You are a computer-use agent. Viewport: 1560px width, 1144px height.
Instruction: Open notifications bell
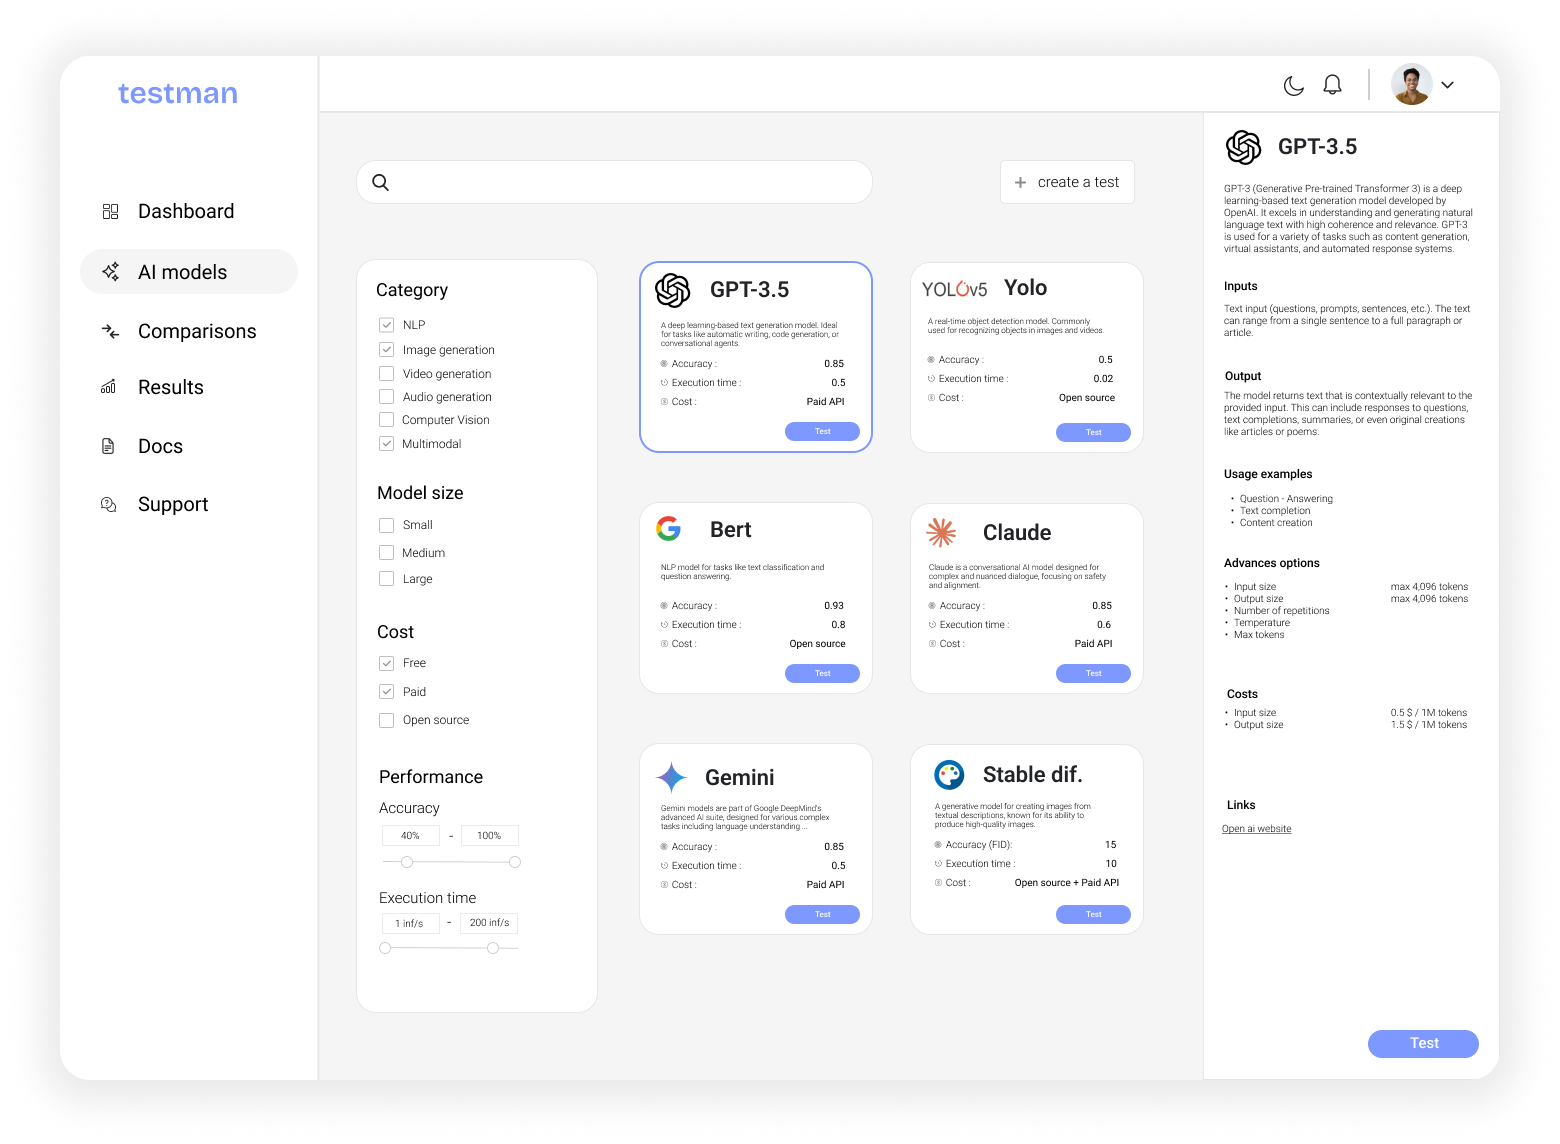tap(1332, 85)
